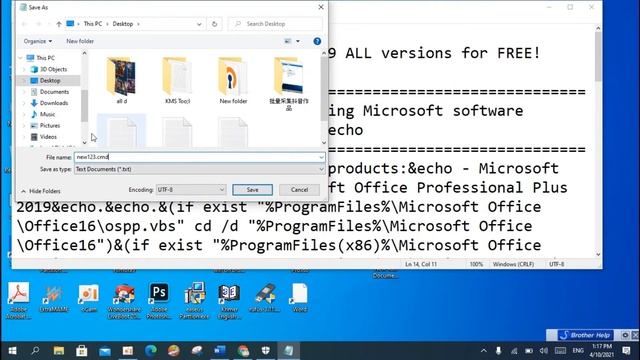Viewport: 640px width, 360px height.
Task: Select This PC in the navigation tree
Action: pos(45,58)
